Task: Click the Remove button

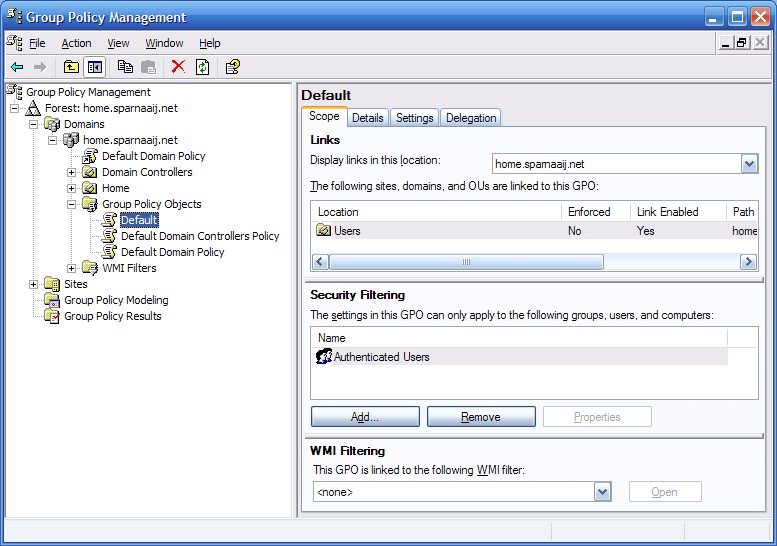Action: [481, 417]
